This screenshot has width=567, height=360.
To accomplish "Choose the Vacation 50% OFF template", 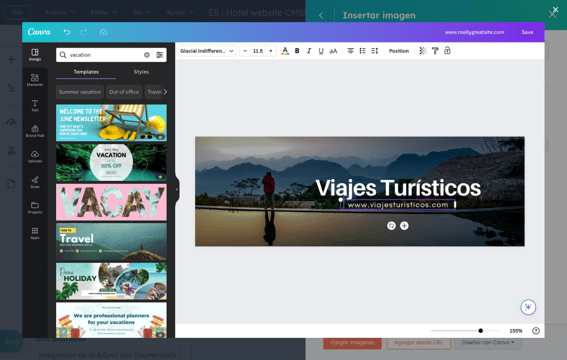I will tap(111, 162).
